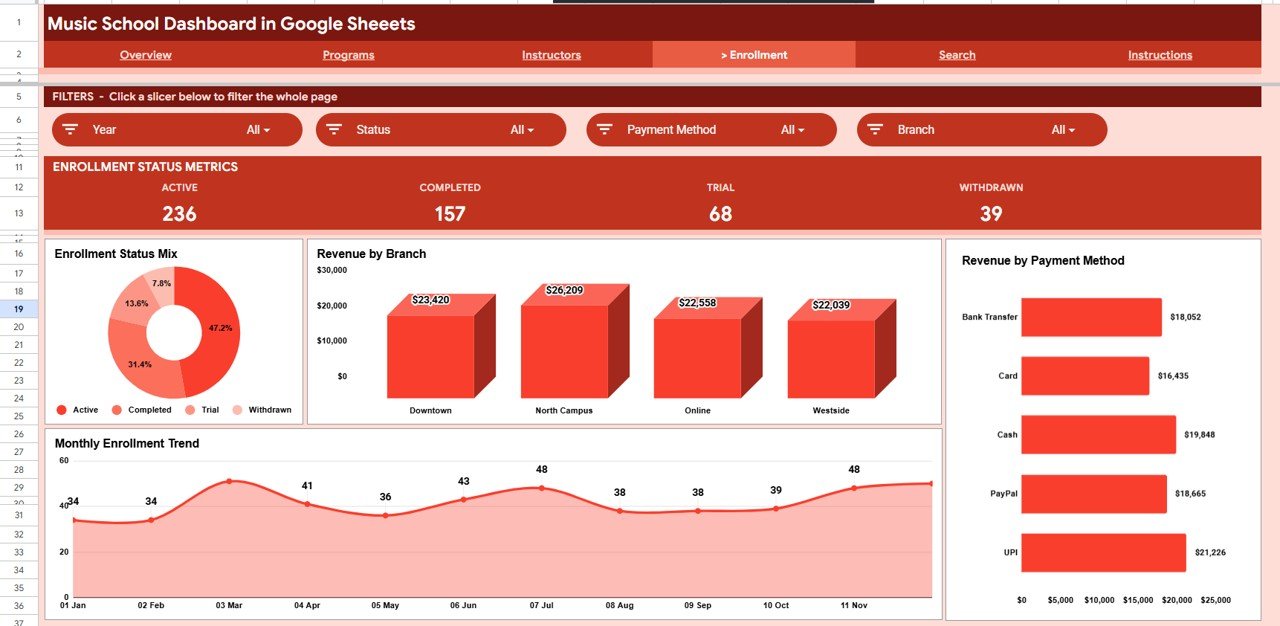Click the Trial count 68
The image size is (1280, 626).
[x=720, y=213]
